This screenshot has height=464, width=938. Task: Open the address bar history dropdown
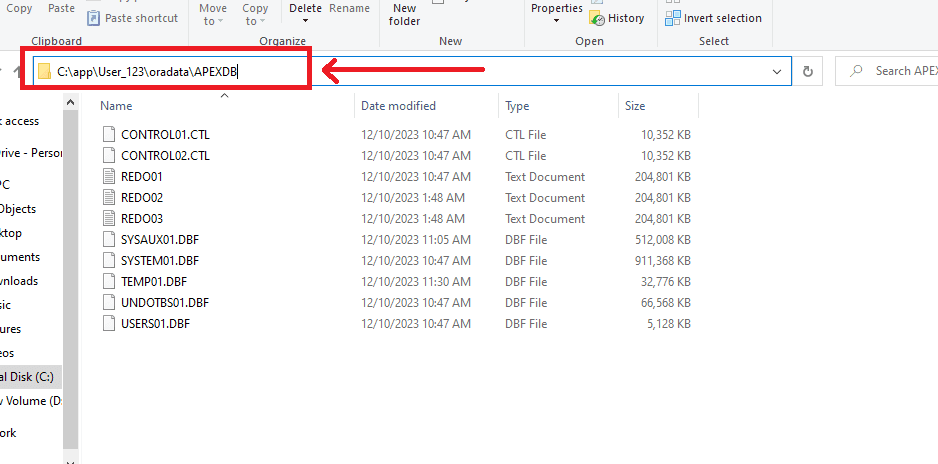[x=777, y=71]
